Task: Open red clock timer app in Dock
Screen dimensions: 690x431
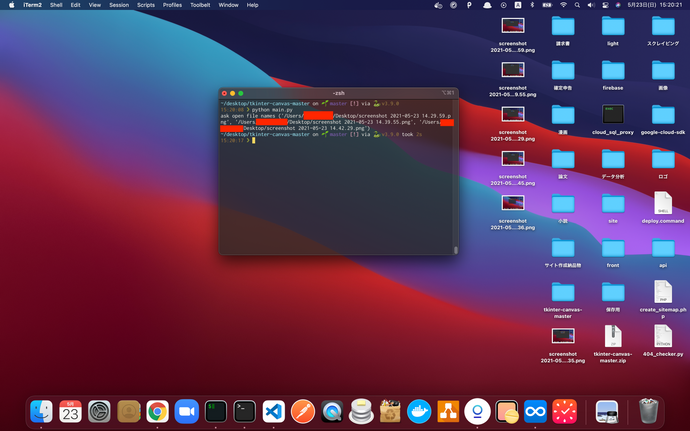Action: (x=564, y=412)
